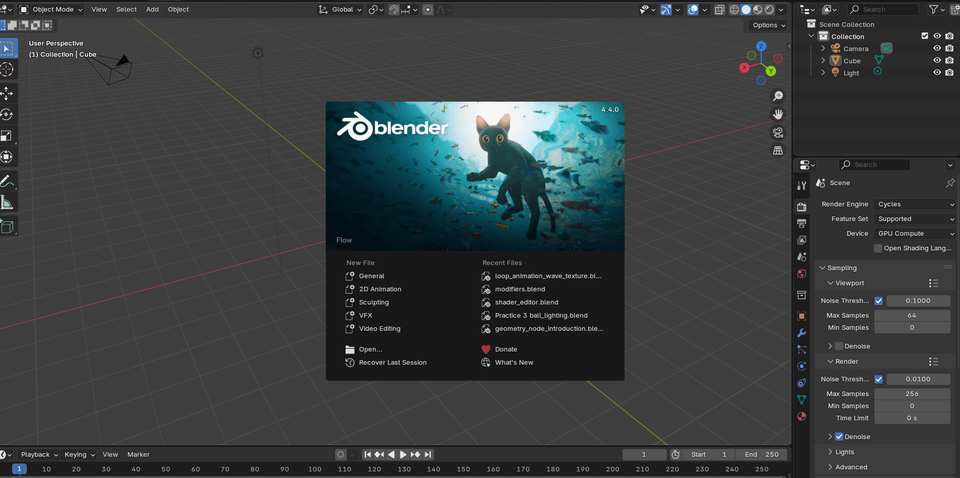Open the View menu in viewport header
The height and width of the screenshot is (478, 960).
click(x=99, y=9)
